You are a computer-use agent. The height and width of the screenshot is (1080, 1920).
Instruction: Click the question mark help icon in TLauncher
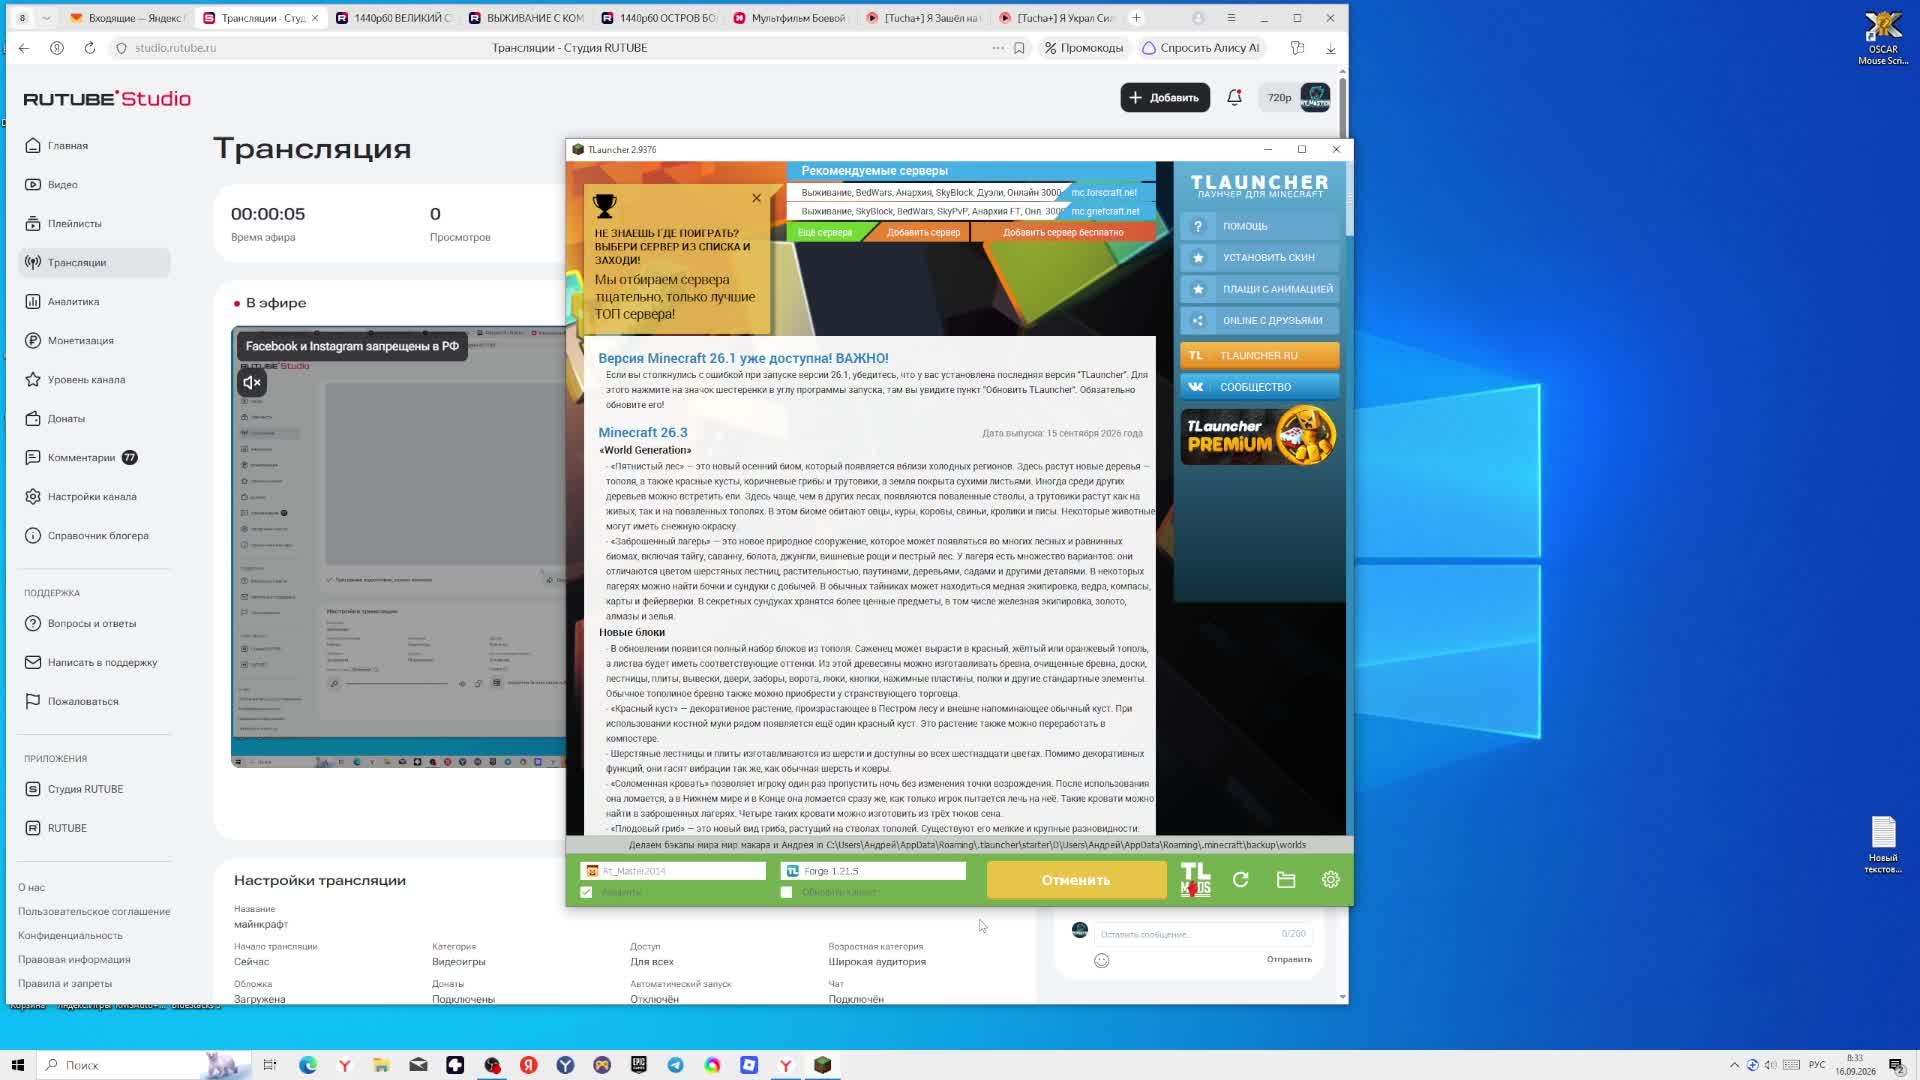[x=1198, y=226]
